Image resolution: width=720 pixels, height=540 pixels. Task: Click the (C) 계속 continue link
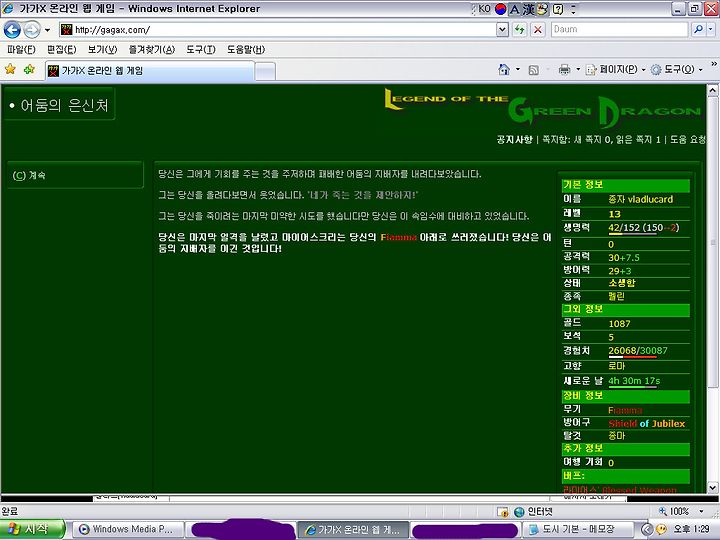pos(29,175)
